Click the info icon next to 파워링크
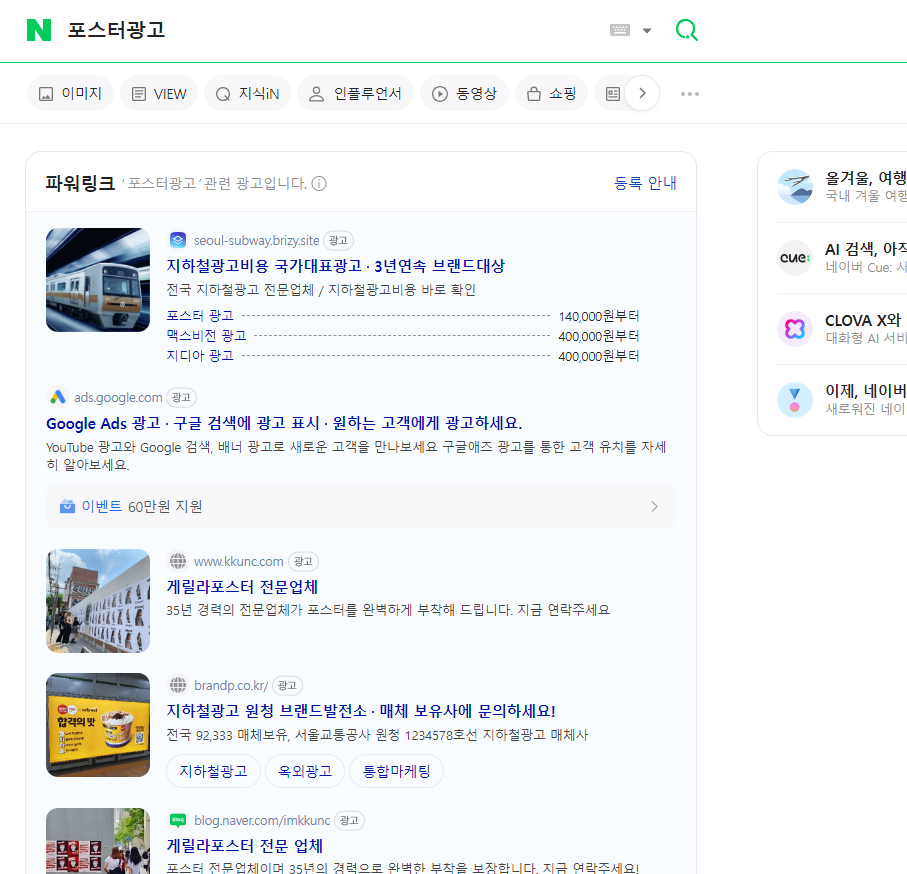 click(319, 183)
